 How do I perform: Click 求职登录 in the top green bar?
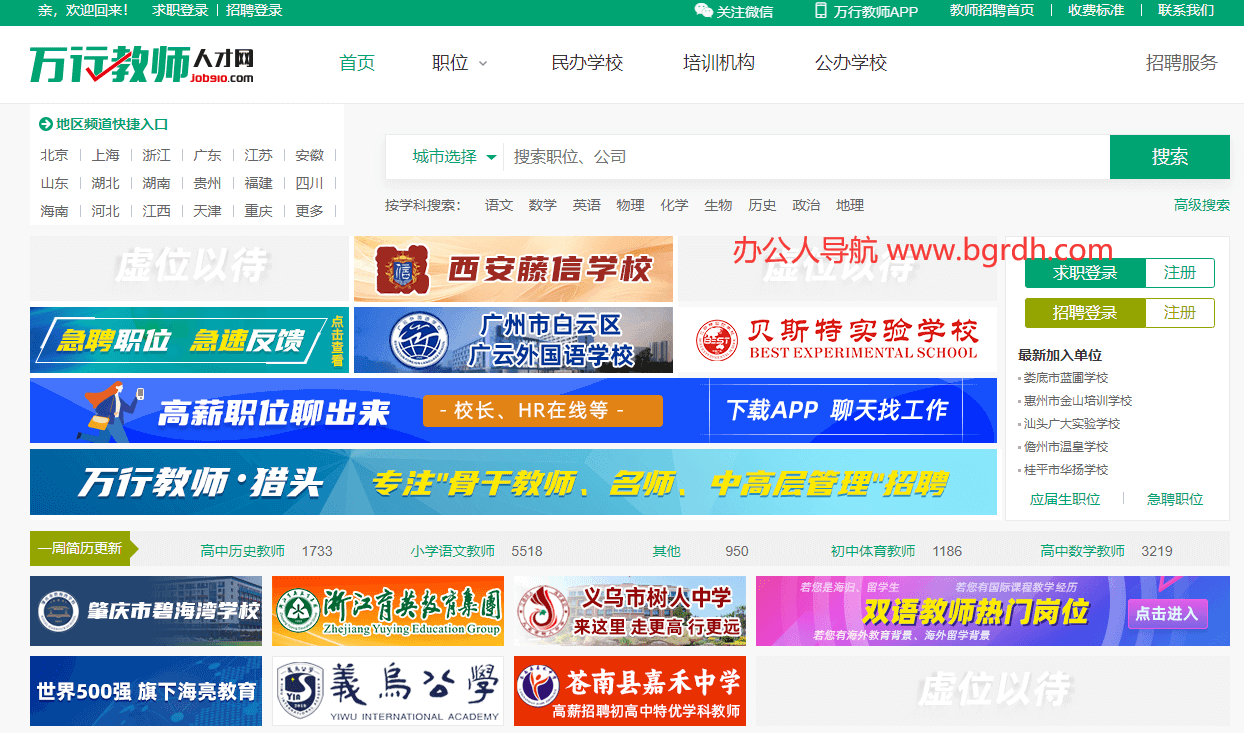[x=180, y=11]
